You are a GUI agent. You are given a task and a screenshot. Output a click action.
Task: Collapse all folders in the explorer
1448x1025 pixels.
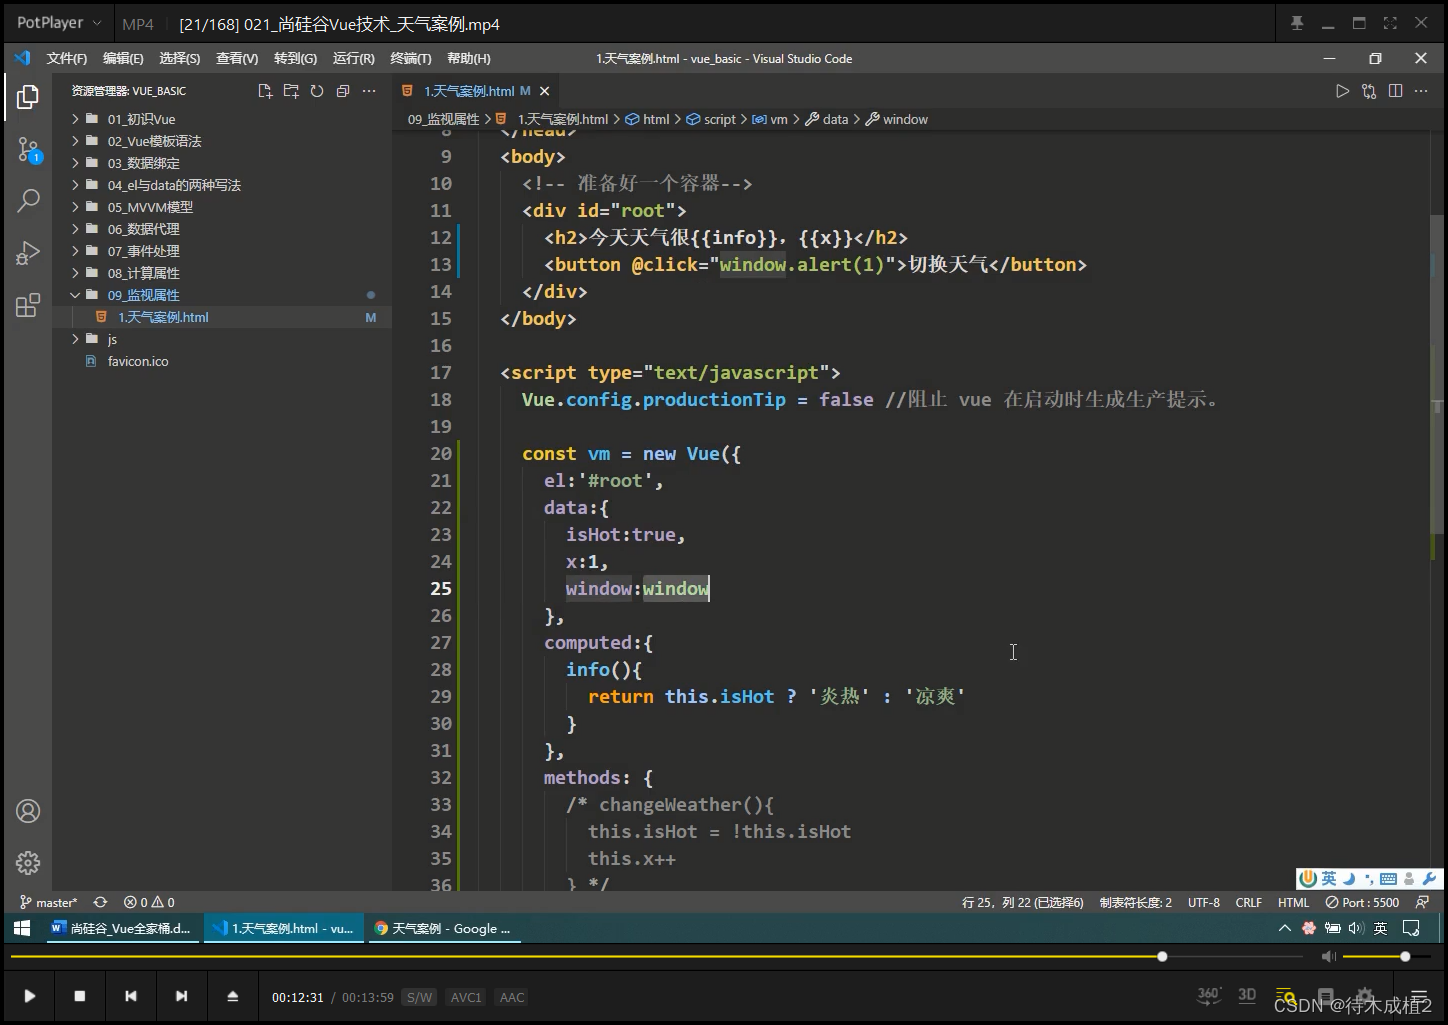pyautogui.click(x=343, y=91)
